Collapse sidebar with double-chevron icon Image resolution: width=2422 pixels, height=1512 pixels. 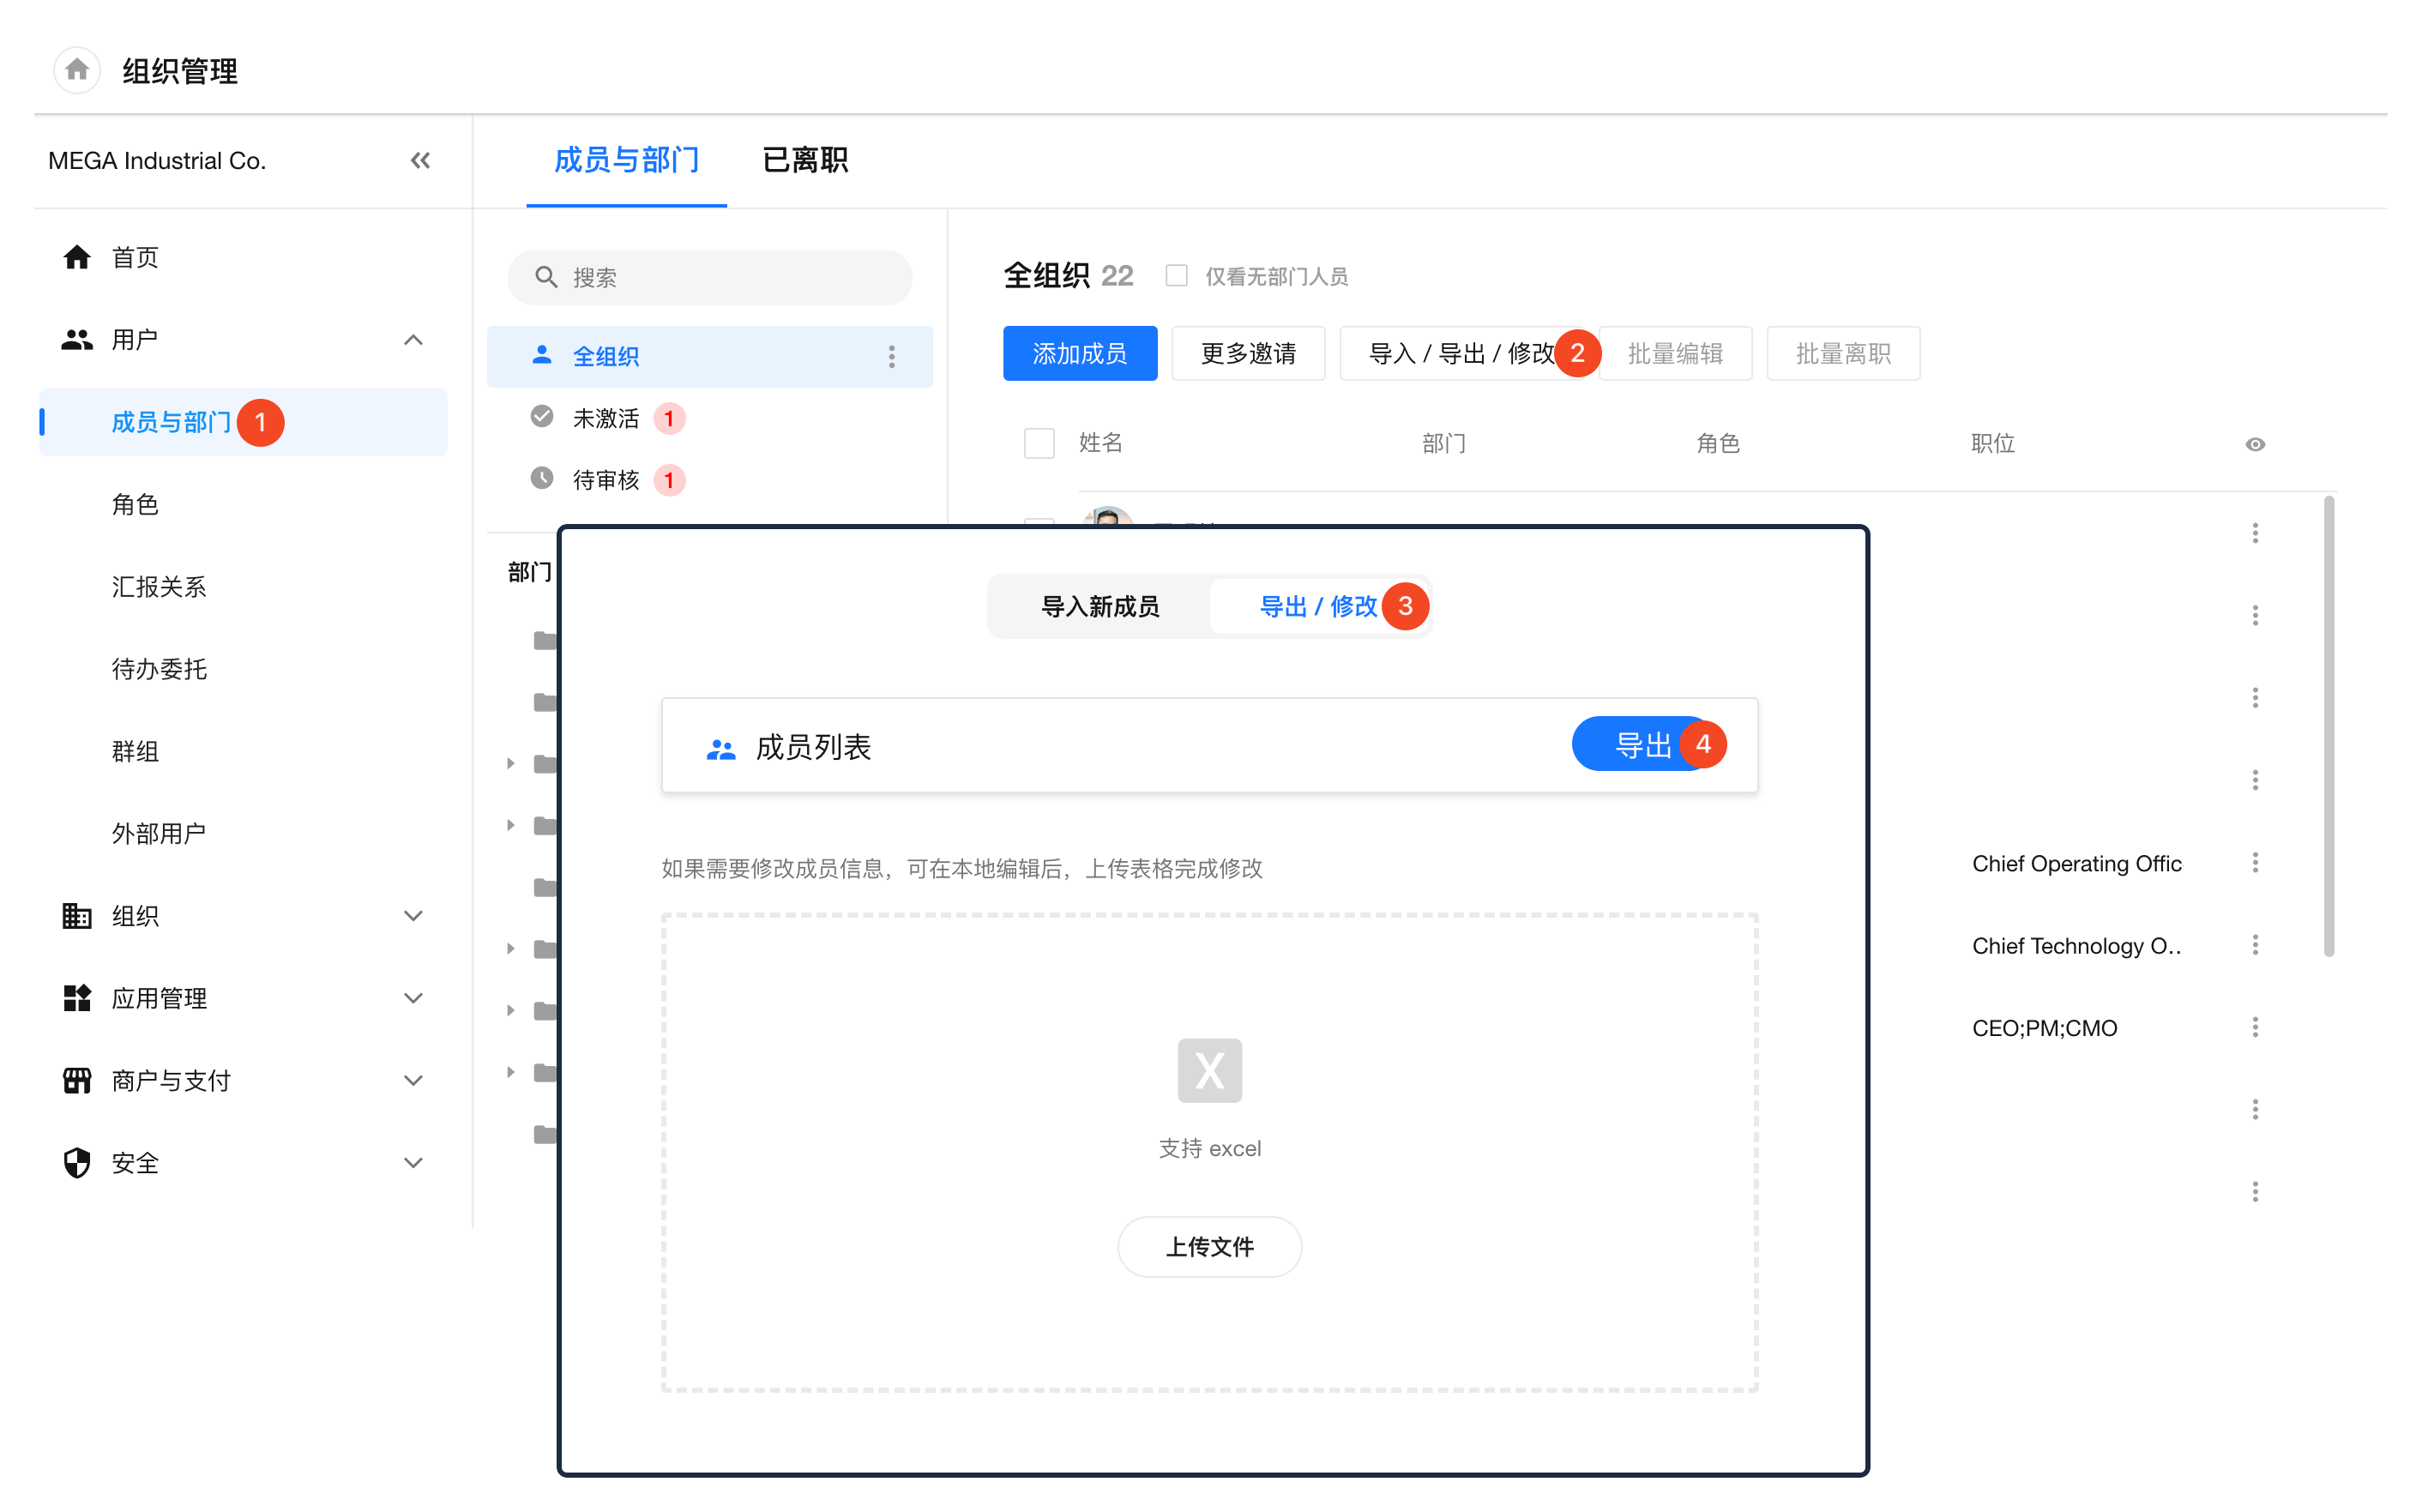tap(420, 160)
